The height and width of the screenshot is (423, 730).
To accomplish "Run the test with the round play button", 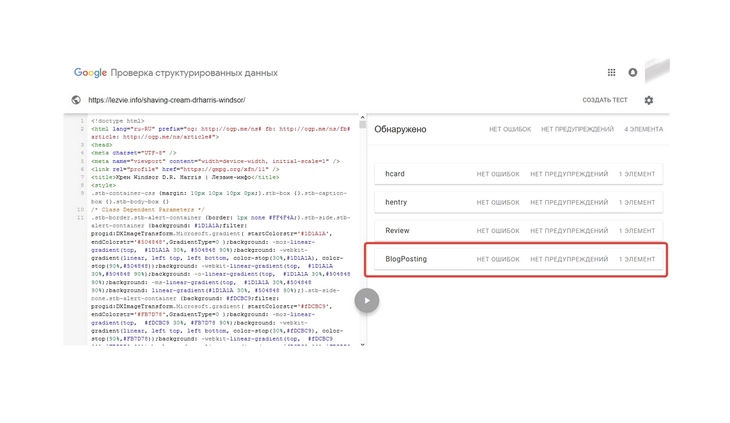I will pos(367,300).
